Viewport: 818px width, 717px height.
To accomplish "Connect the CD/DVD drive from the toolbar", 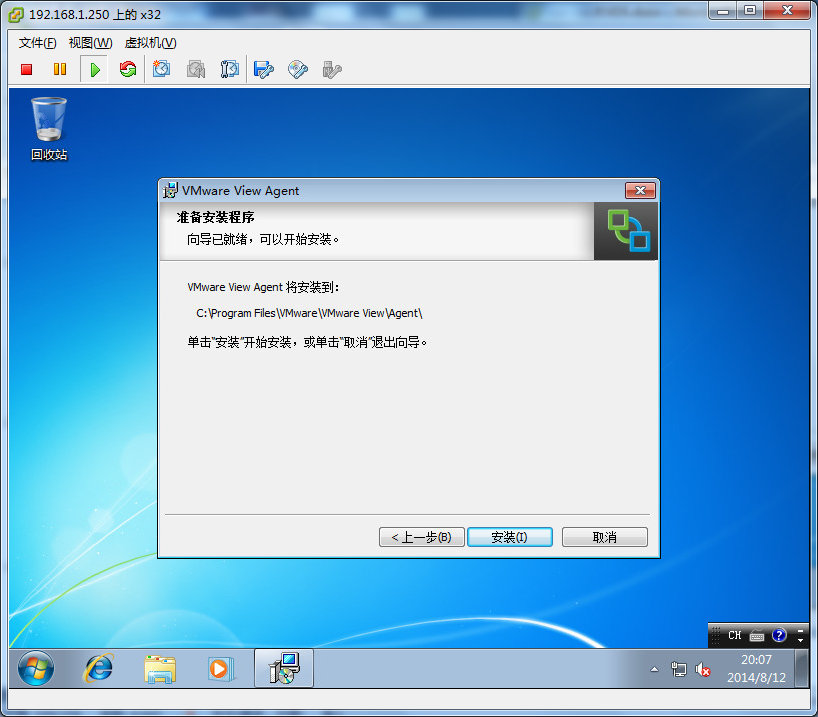I will pyautogui.click(x=297, y=69).
